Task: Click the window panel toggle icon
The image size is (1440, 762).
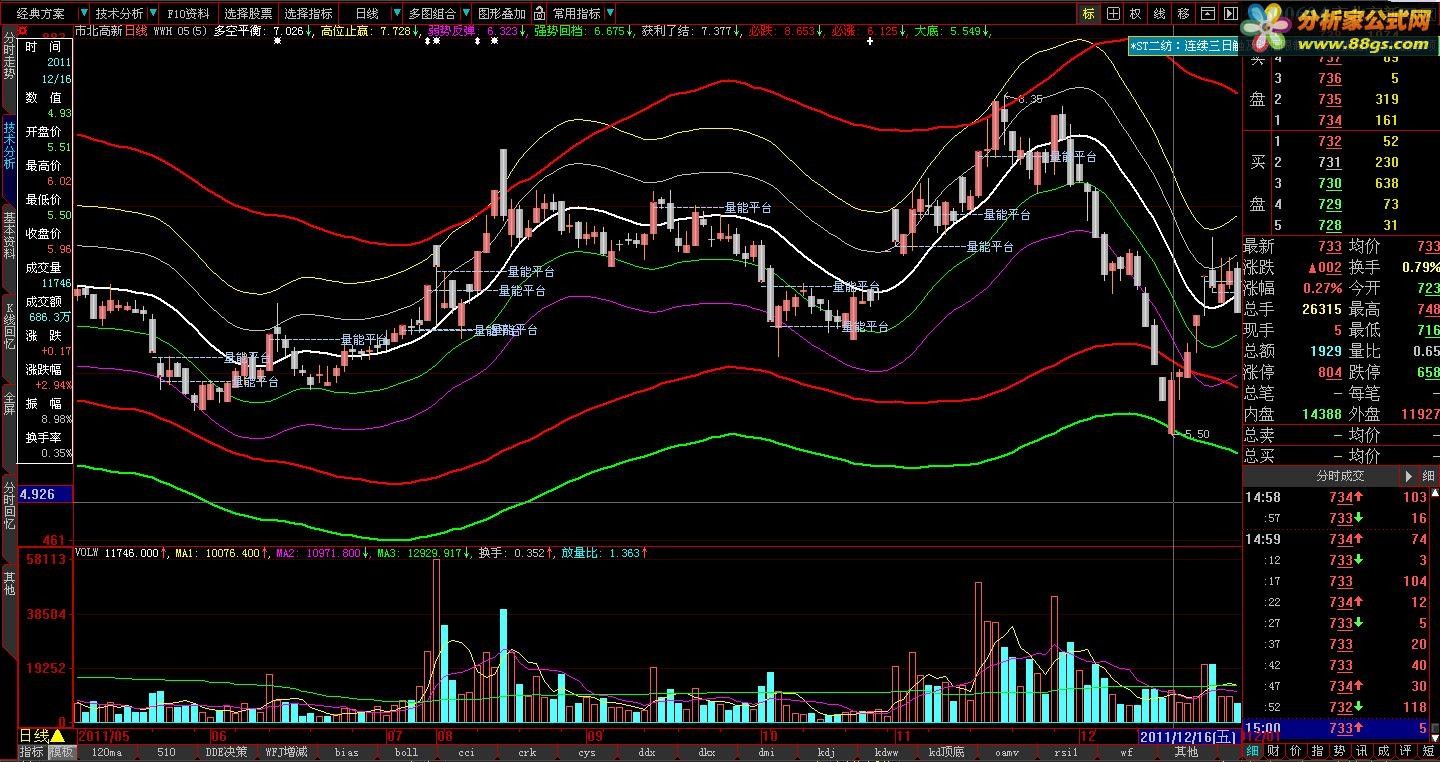Action: pos(1206,14)
